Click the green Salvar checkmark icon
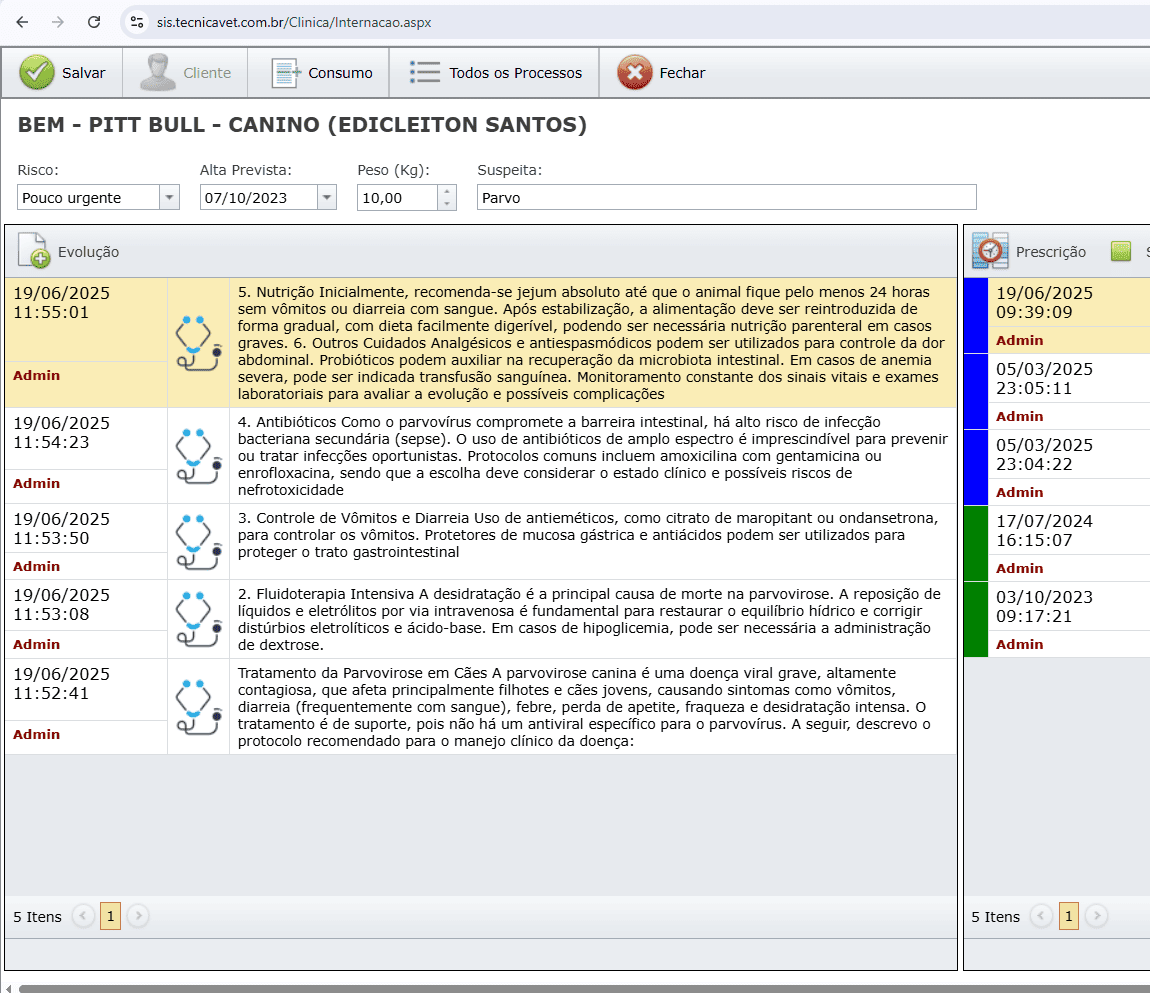The image size is (1150, 993). coord(37,73)
